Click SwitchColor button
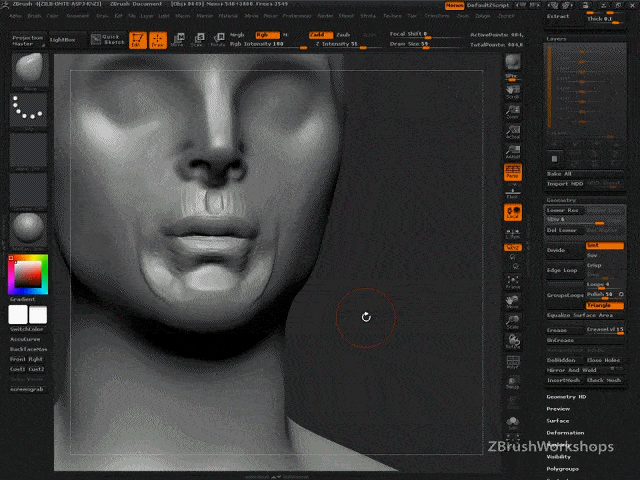Screen dimensions: 640x480 [28, 329]
